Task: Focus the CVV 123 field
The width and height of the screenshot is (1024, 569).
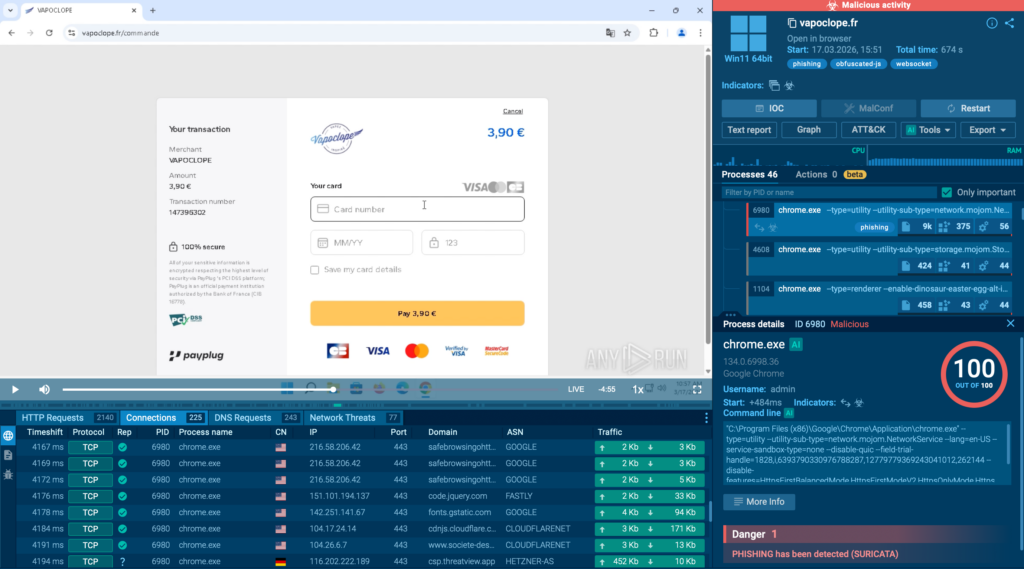Action: pyautogui.click(x=473, y=242)
